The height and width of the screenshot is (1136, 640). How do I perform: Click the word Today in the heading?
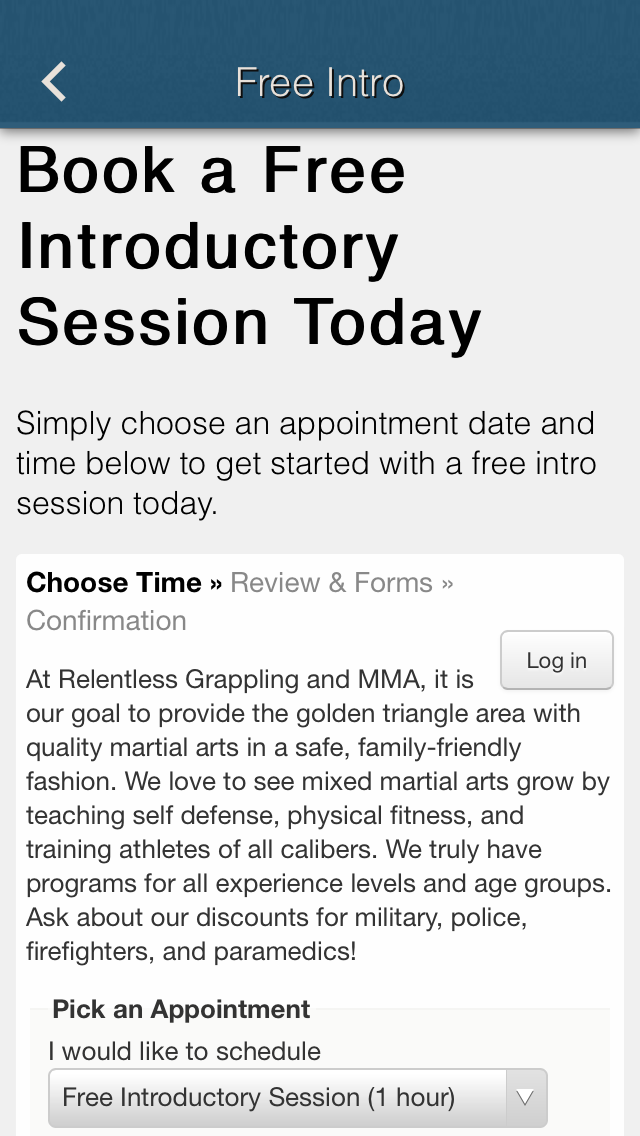pos(387,323)
